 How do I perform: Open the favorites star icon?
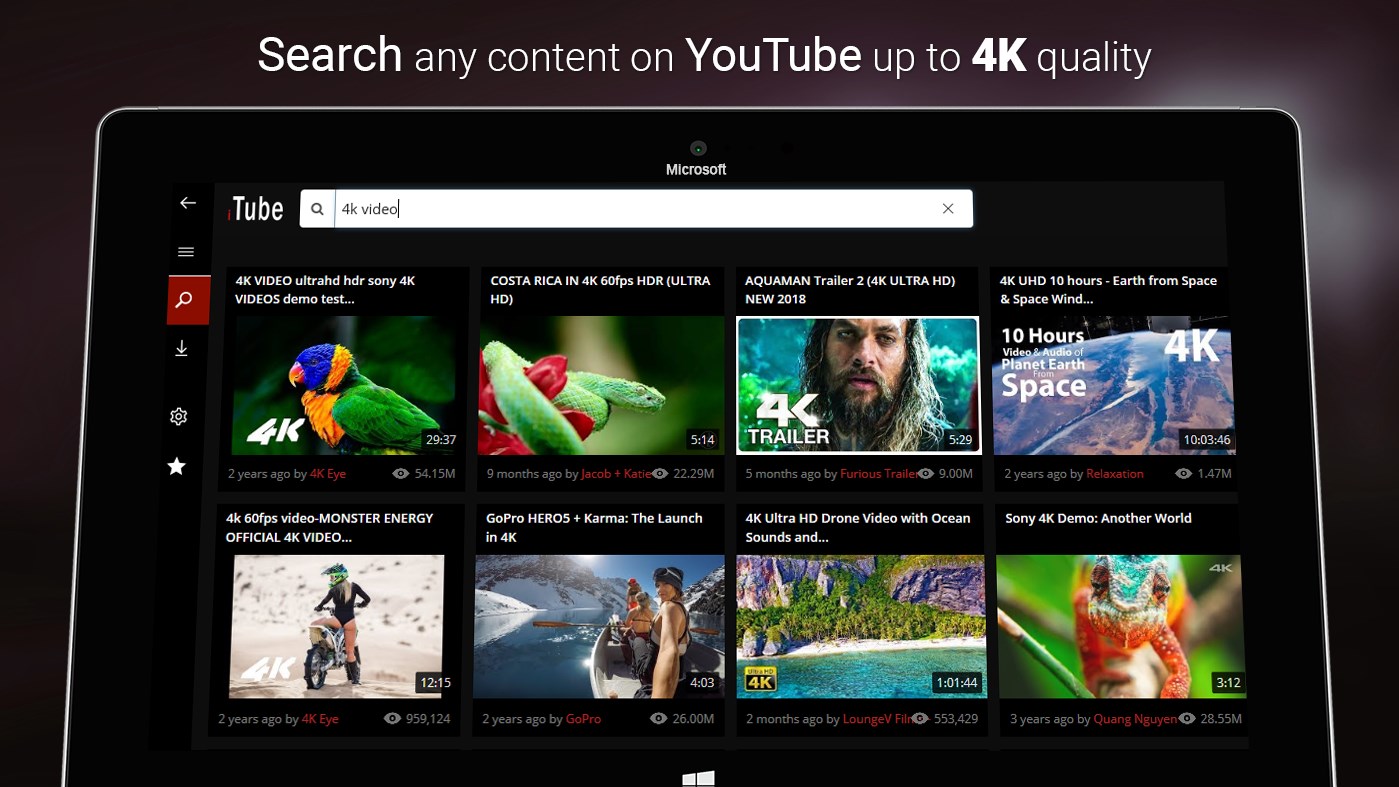coord(177,466)
